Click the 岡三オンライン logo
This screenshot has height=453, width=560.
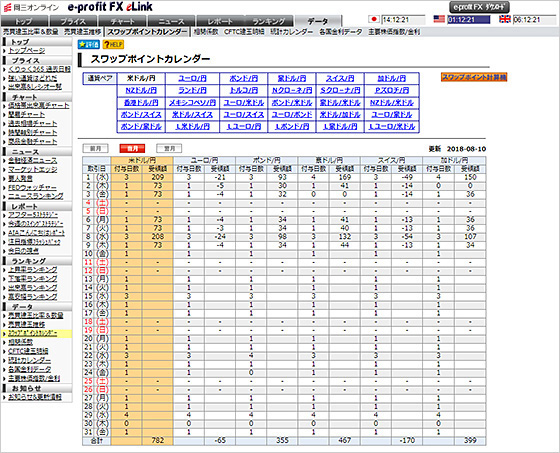click(x=31, y=7)
